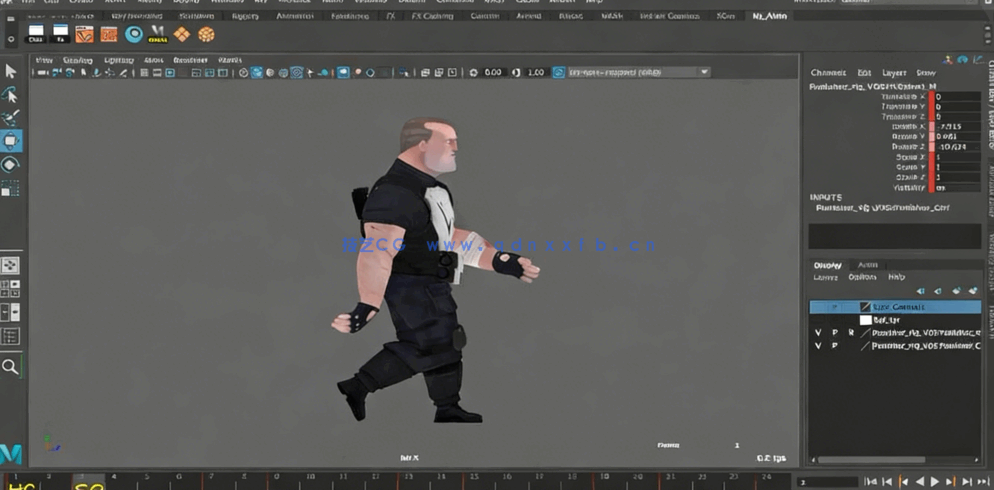The height and width of the screenshot is (490, 994).
Task: Choose the Rotate tool in toolbox
Action: [x=11, y=165]
